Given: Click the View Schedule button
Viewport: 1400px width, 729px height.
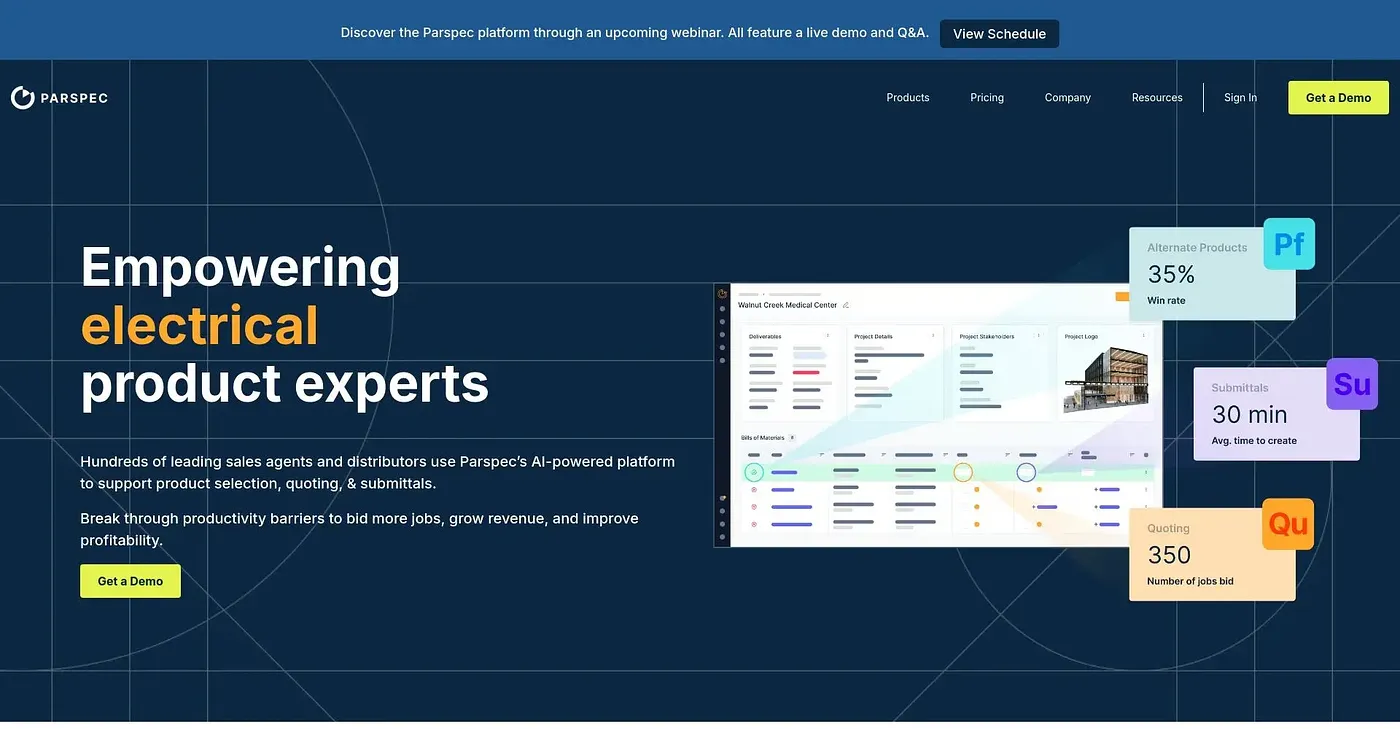Looking at the screenshot, I should point(999,33).
